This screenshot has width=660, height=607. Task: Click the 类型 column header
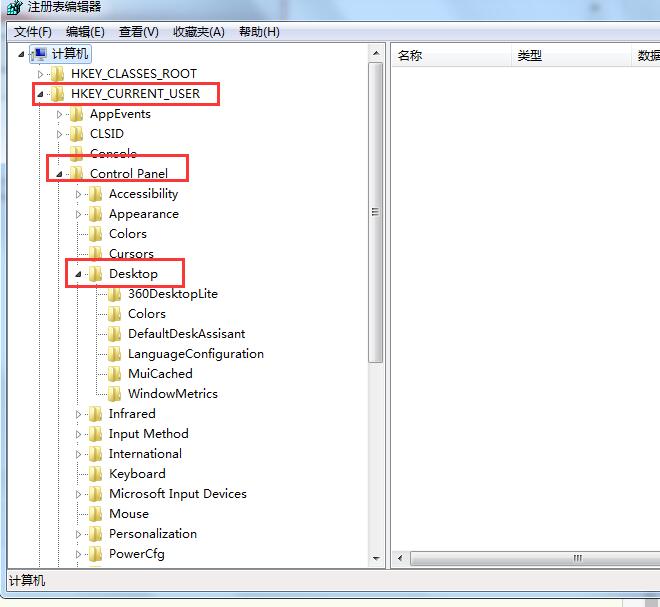click(x=571, y=56)
